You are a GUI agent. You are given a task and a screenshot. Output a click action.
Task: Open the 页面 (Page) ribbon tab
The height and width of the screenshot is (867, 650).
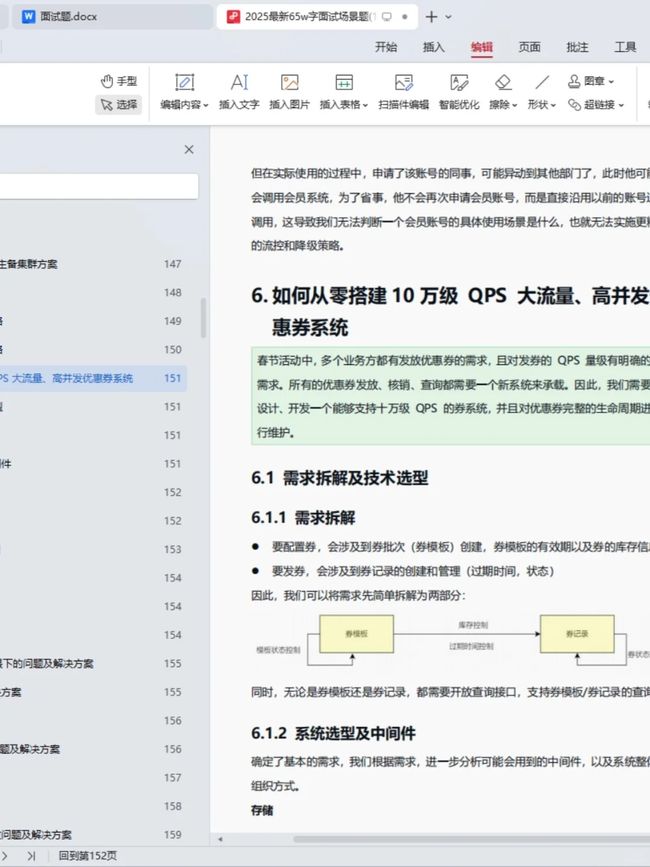[x=529, y=47]
